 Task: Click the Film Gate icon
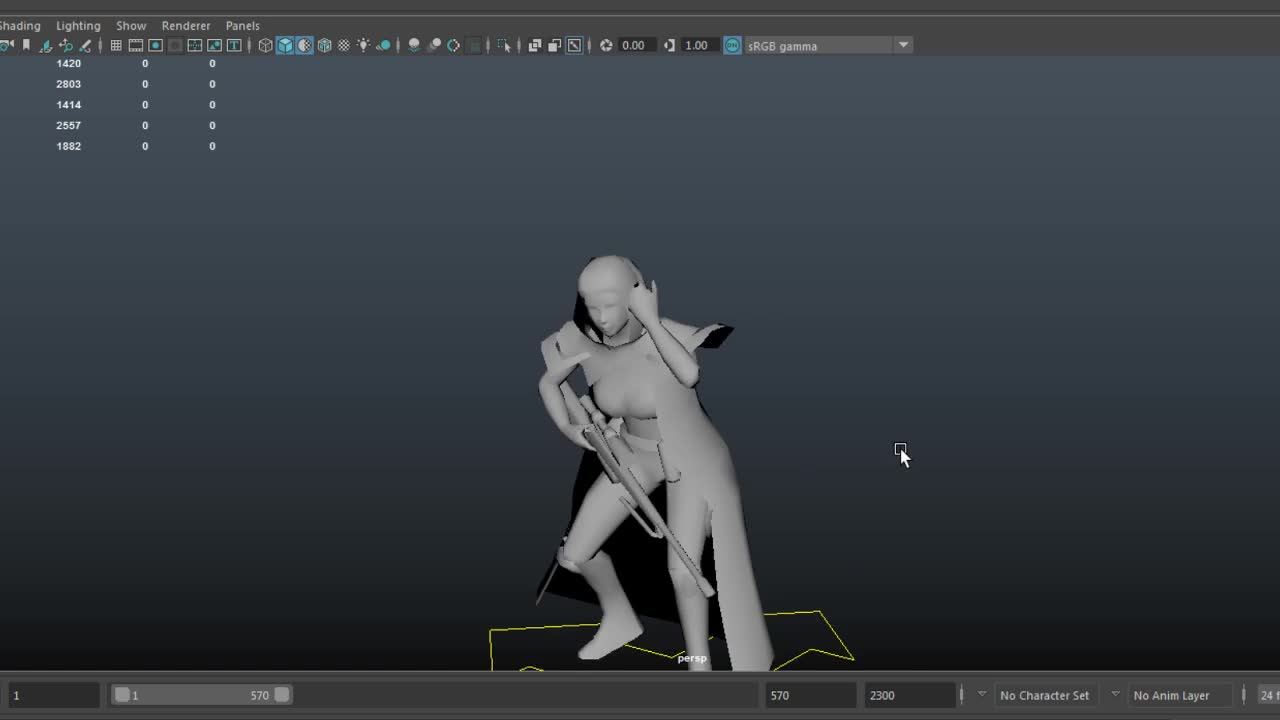135,45
